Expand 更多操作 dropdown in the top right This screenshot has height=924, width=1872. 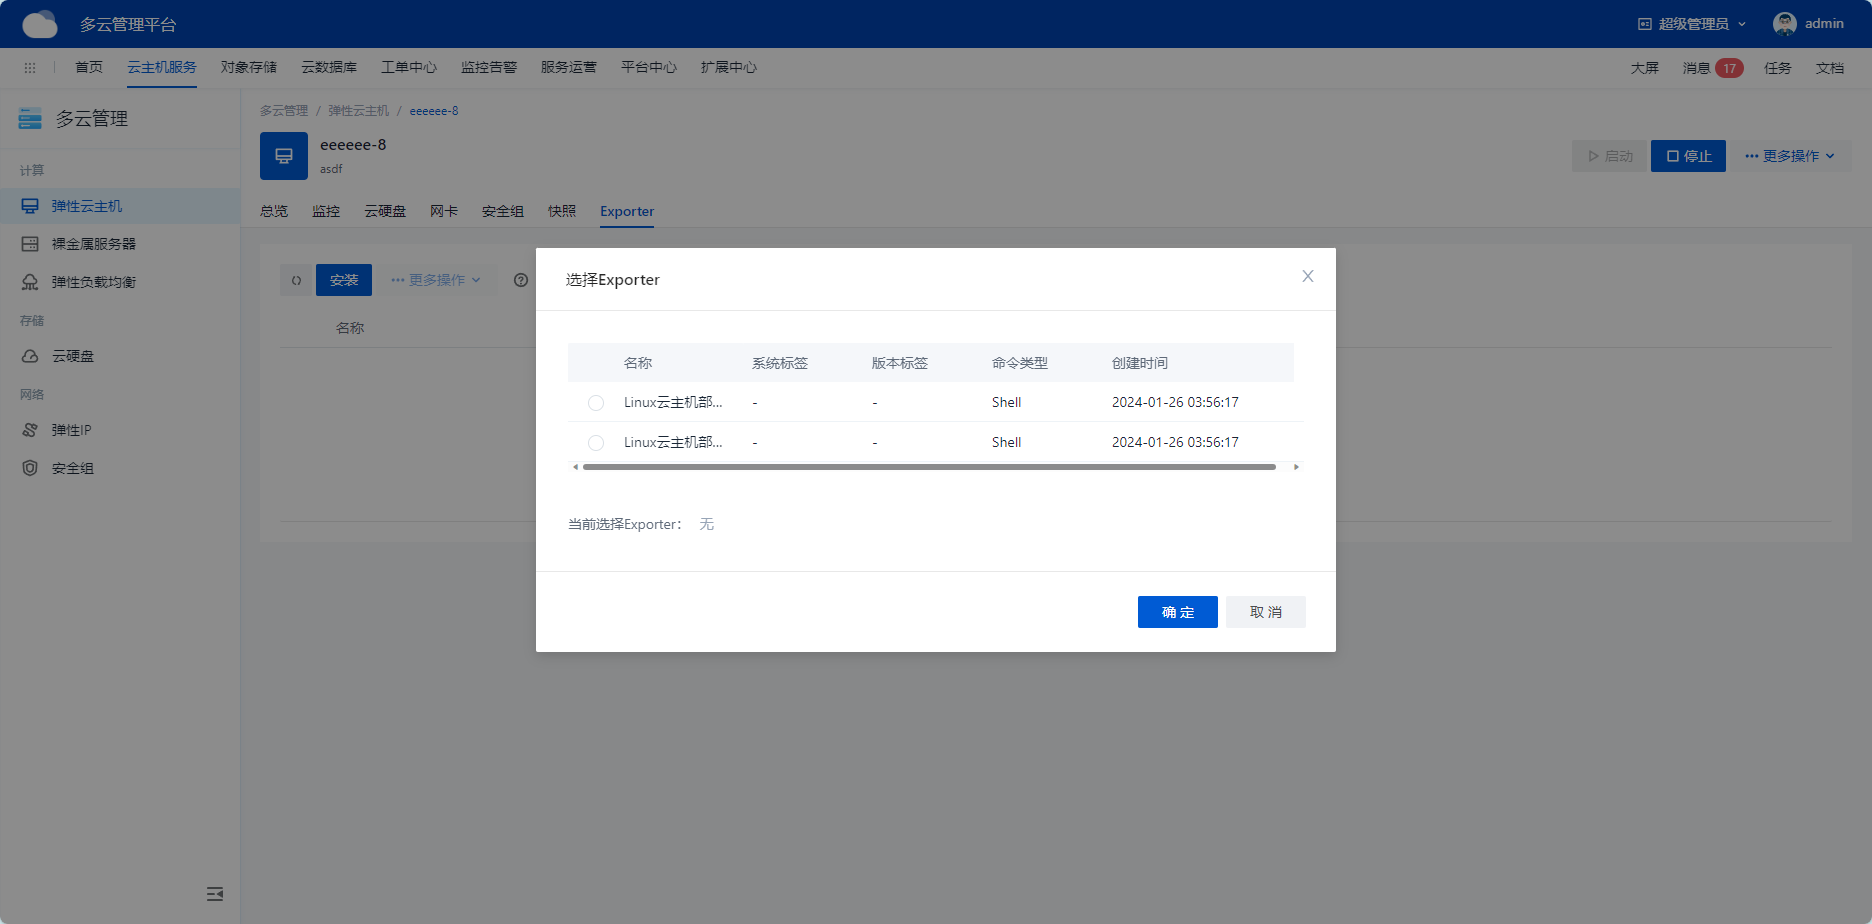(x=1790, y=156)
